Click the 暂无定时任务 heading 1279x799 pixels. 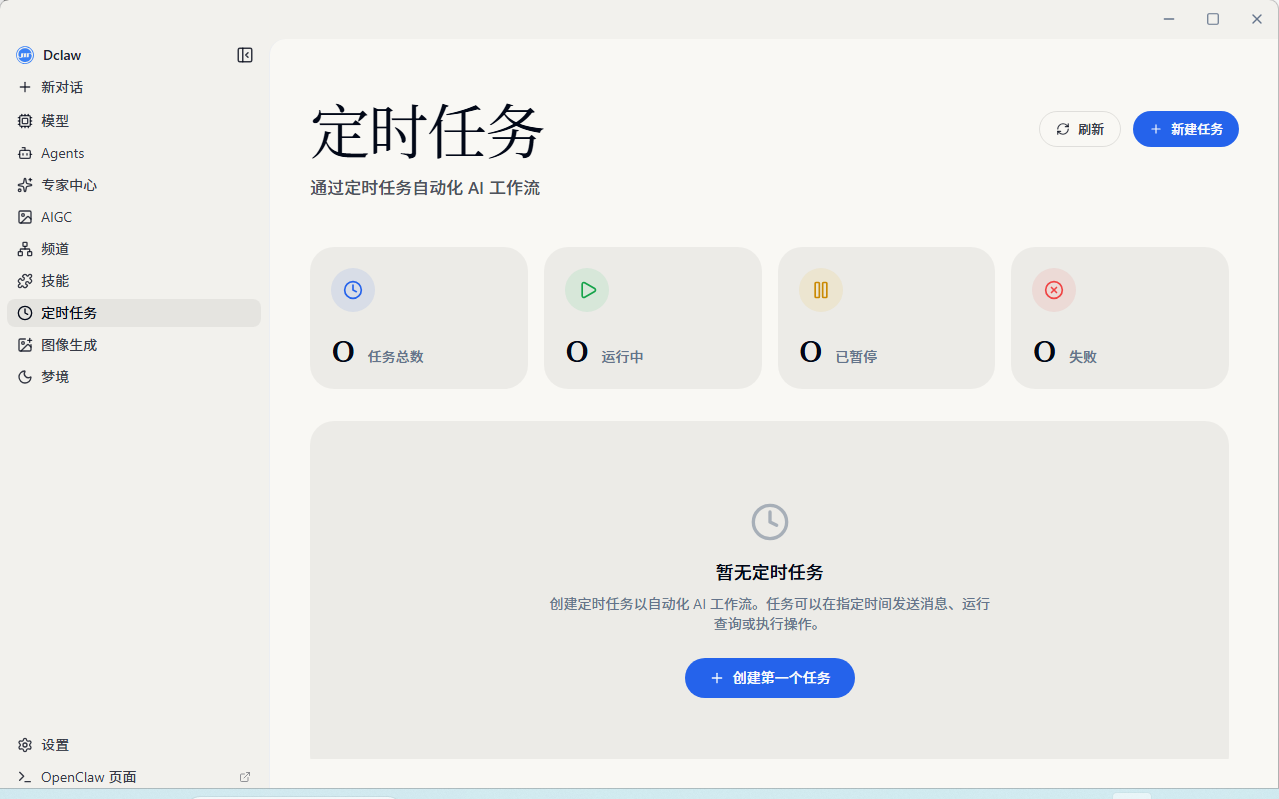770,573
